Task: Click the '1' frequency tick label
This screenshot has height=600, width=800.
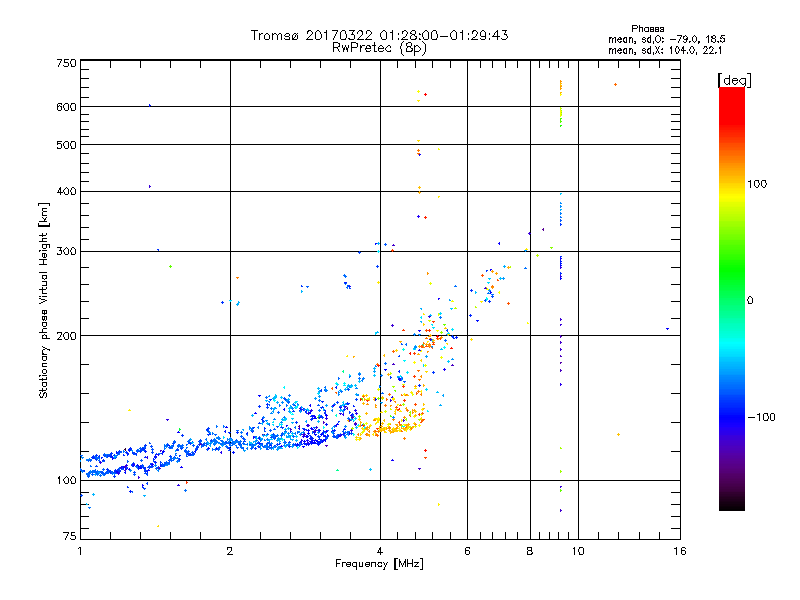Action: coord(80,551)
